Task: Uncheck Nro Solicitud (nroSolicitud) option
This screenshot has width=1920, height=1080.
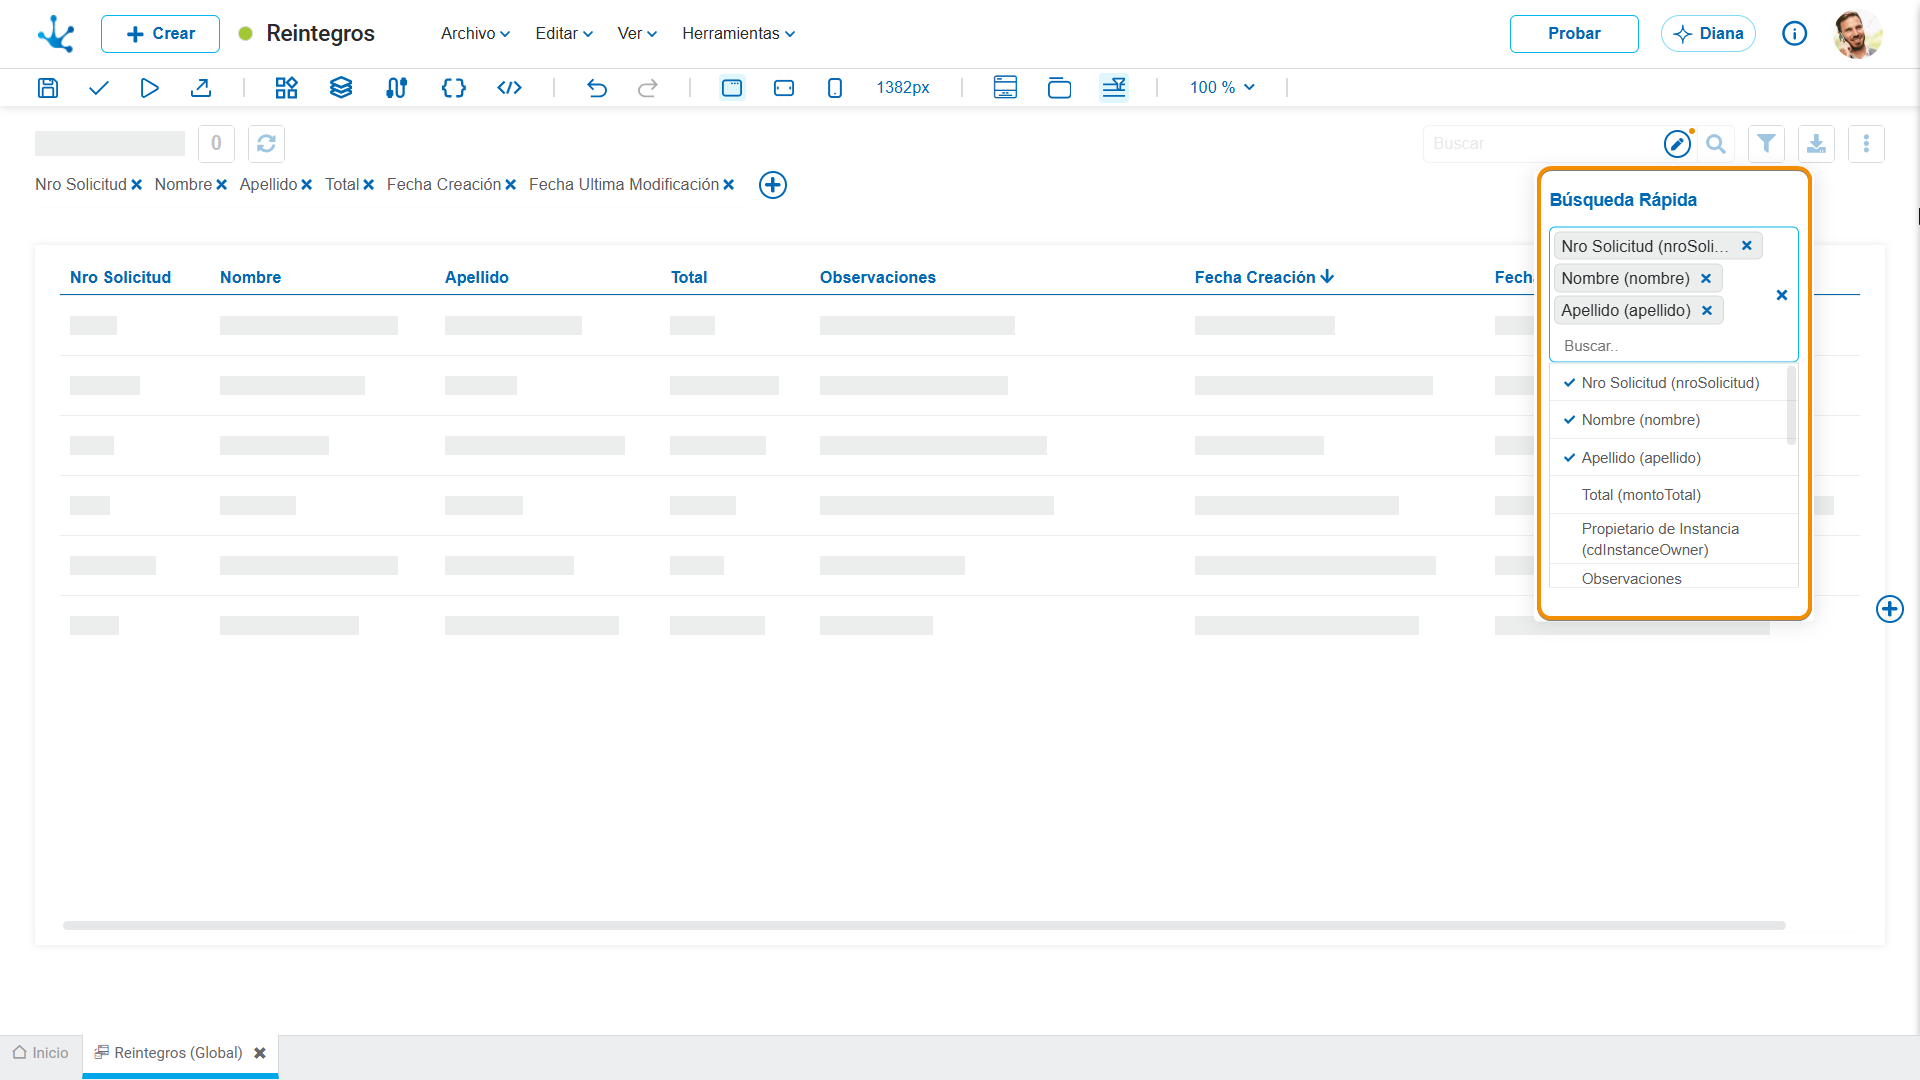Action: [x=1670, y=383]
